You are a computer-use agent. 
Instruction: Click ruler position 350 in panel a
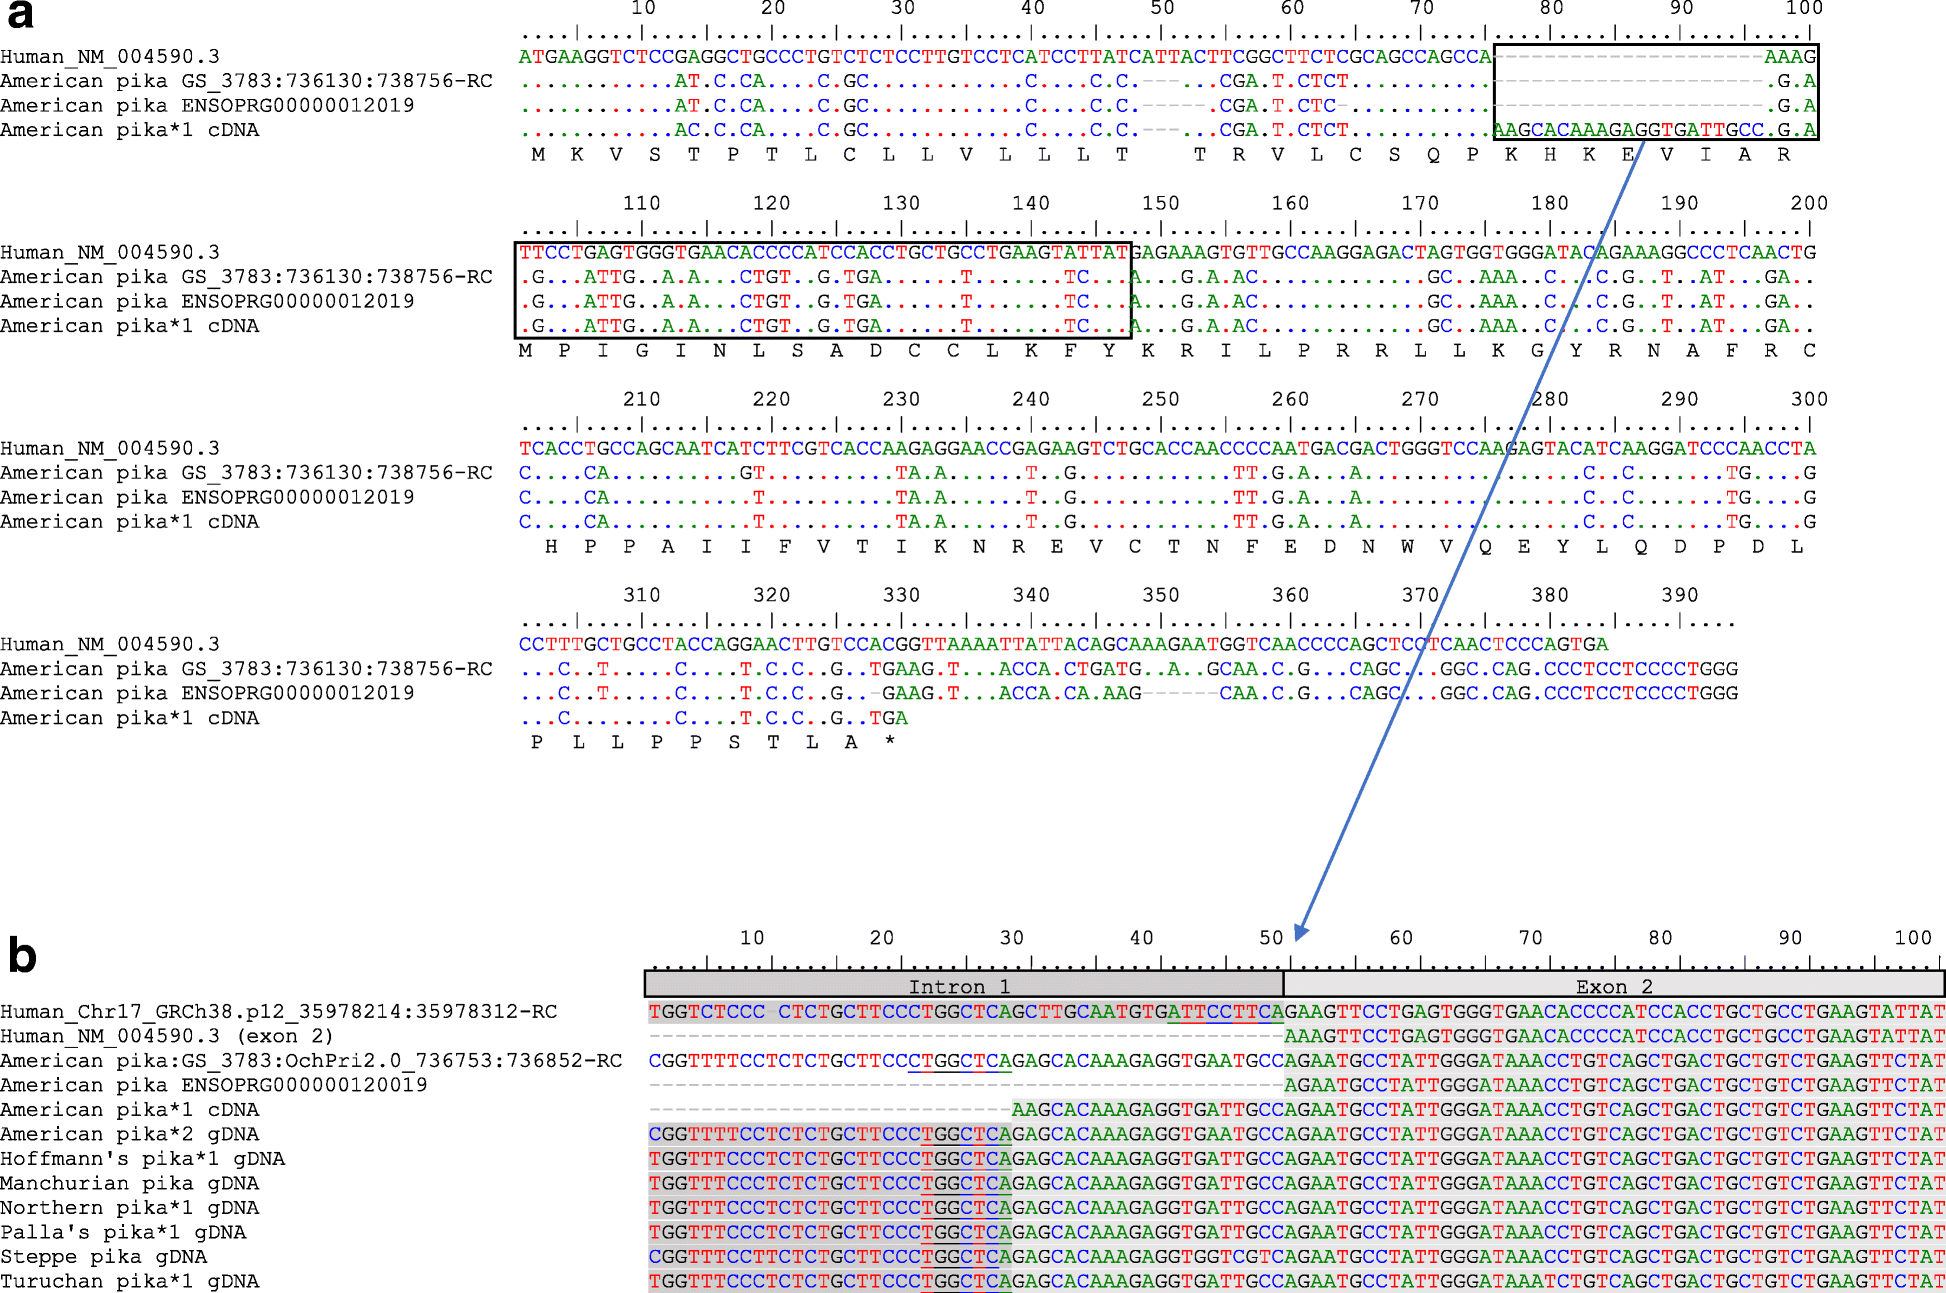[1161, 596]
